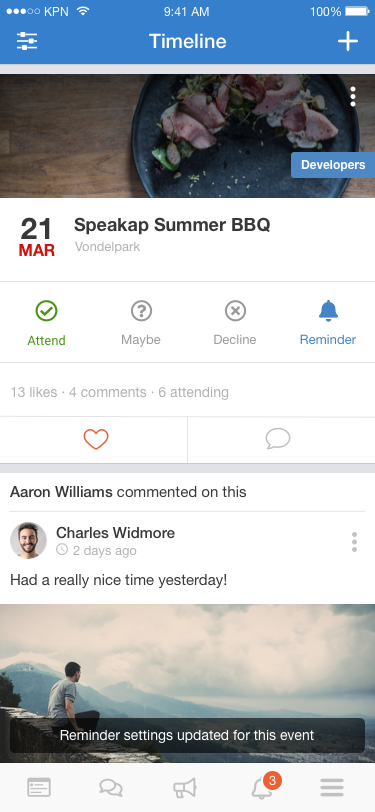Select Attend for the BBQ event

(x=47, y=323)
